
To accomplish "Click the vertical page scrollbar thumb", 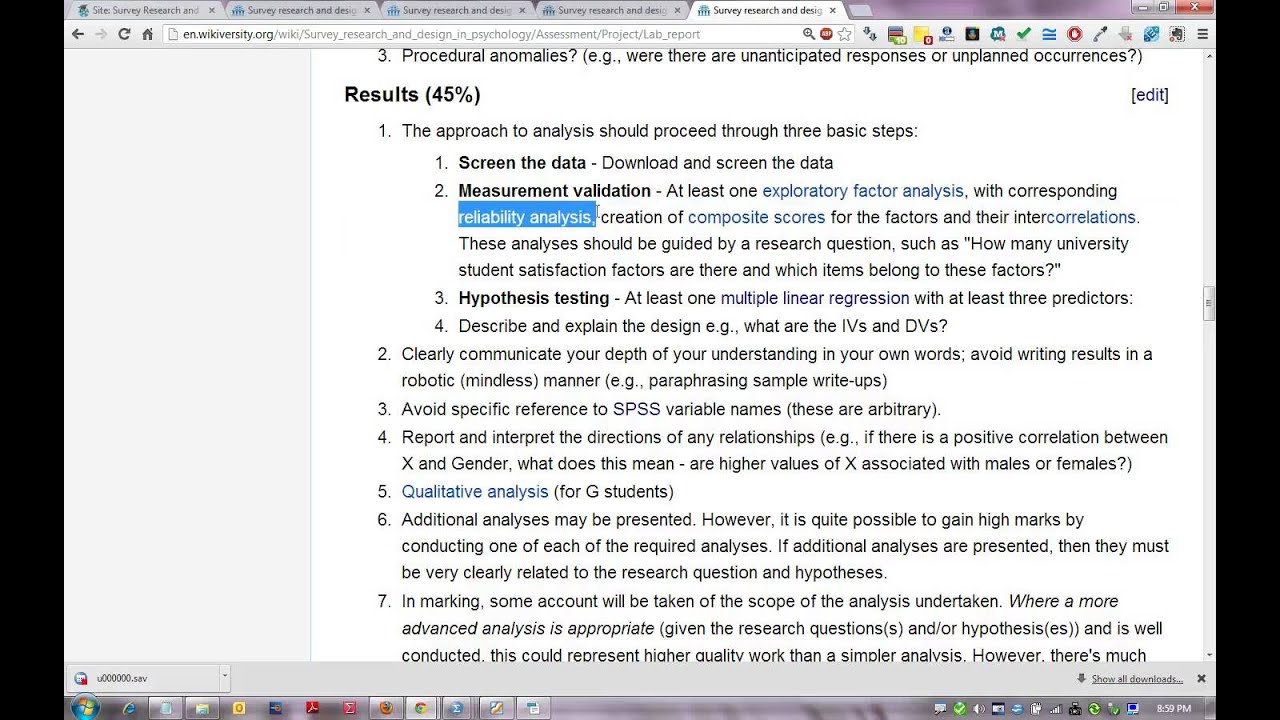I will [1209, 303].
